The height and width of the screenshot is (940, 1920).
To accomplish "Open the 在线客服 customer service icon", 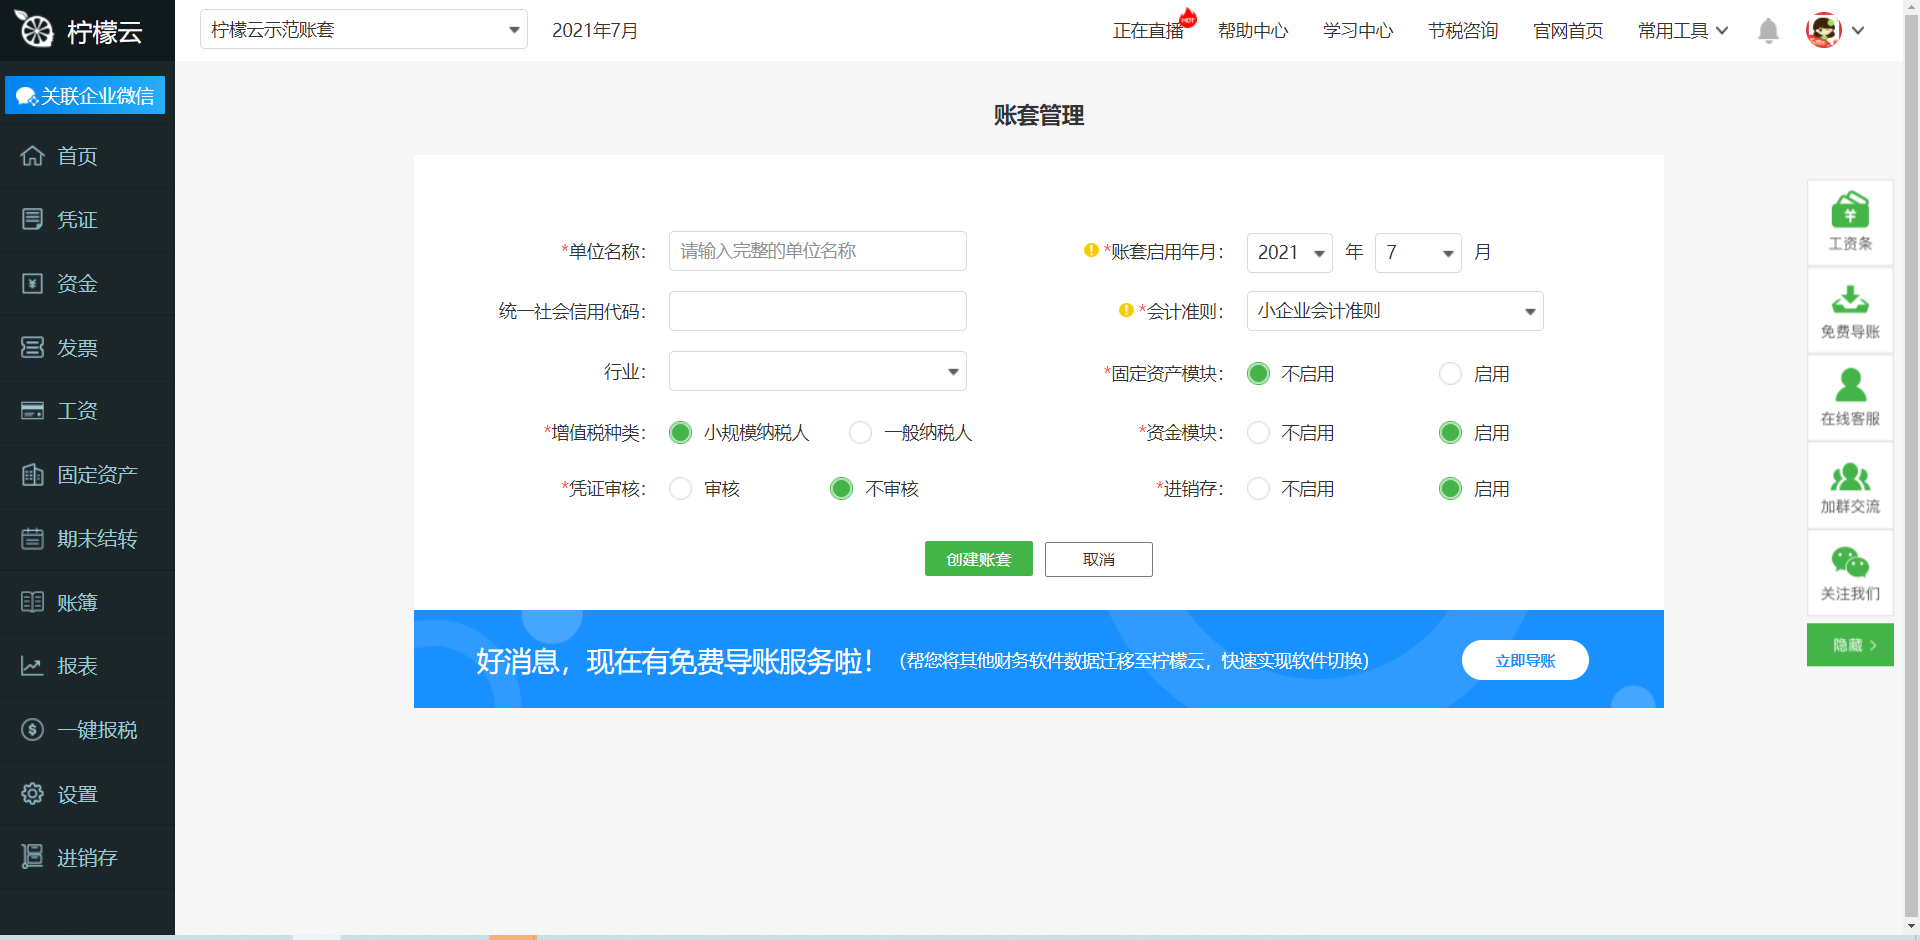I will point(1850,385).
